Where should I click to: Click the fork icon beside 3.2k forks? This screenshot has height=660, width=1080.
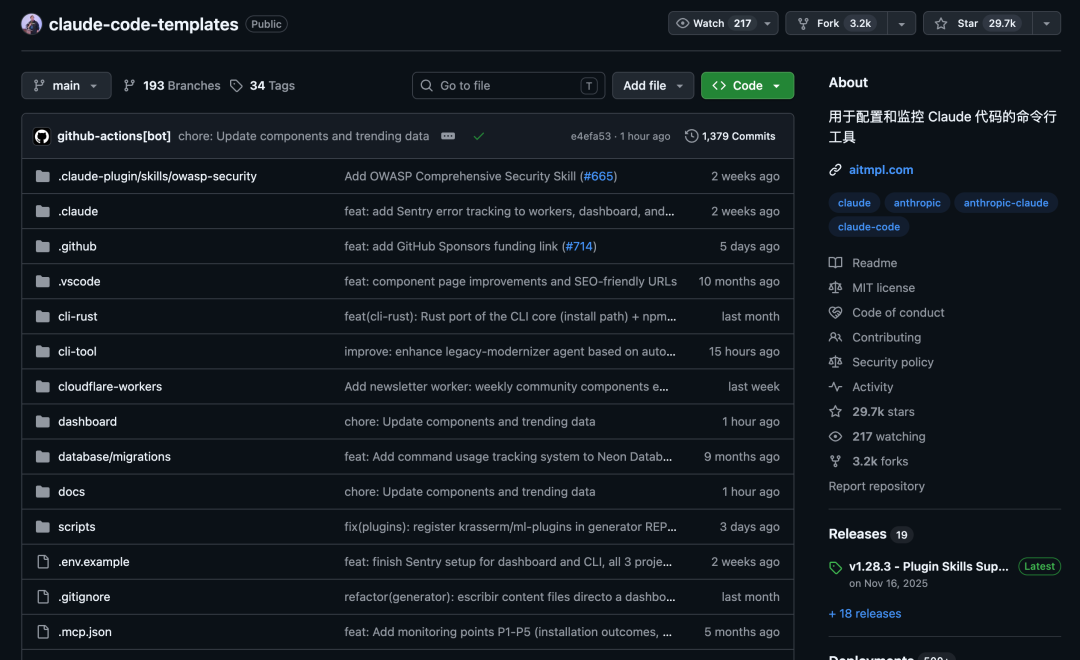click(x=835, y=462)
